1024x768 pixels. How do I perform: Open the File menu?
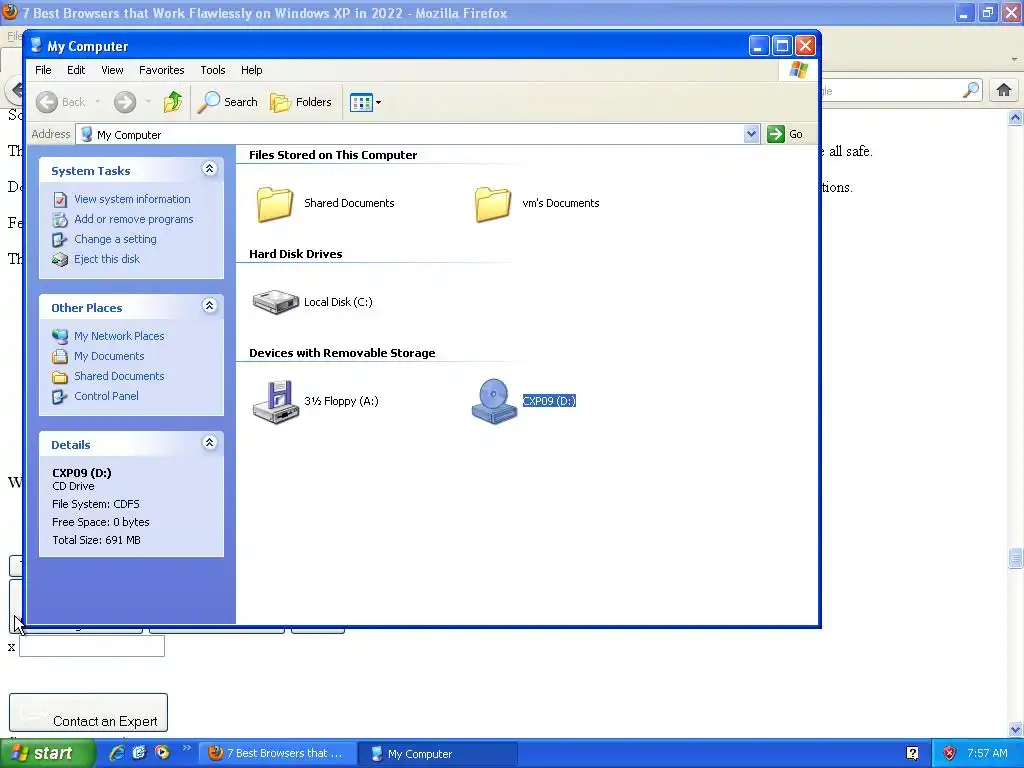pyautogui.click(x=43, y=70)
